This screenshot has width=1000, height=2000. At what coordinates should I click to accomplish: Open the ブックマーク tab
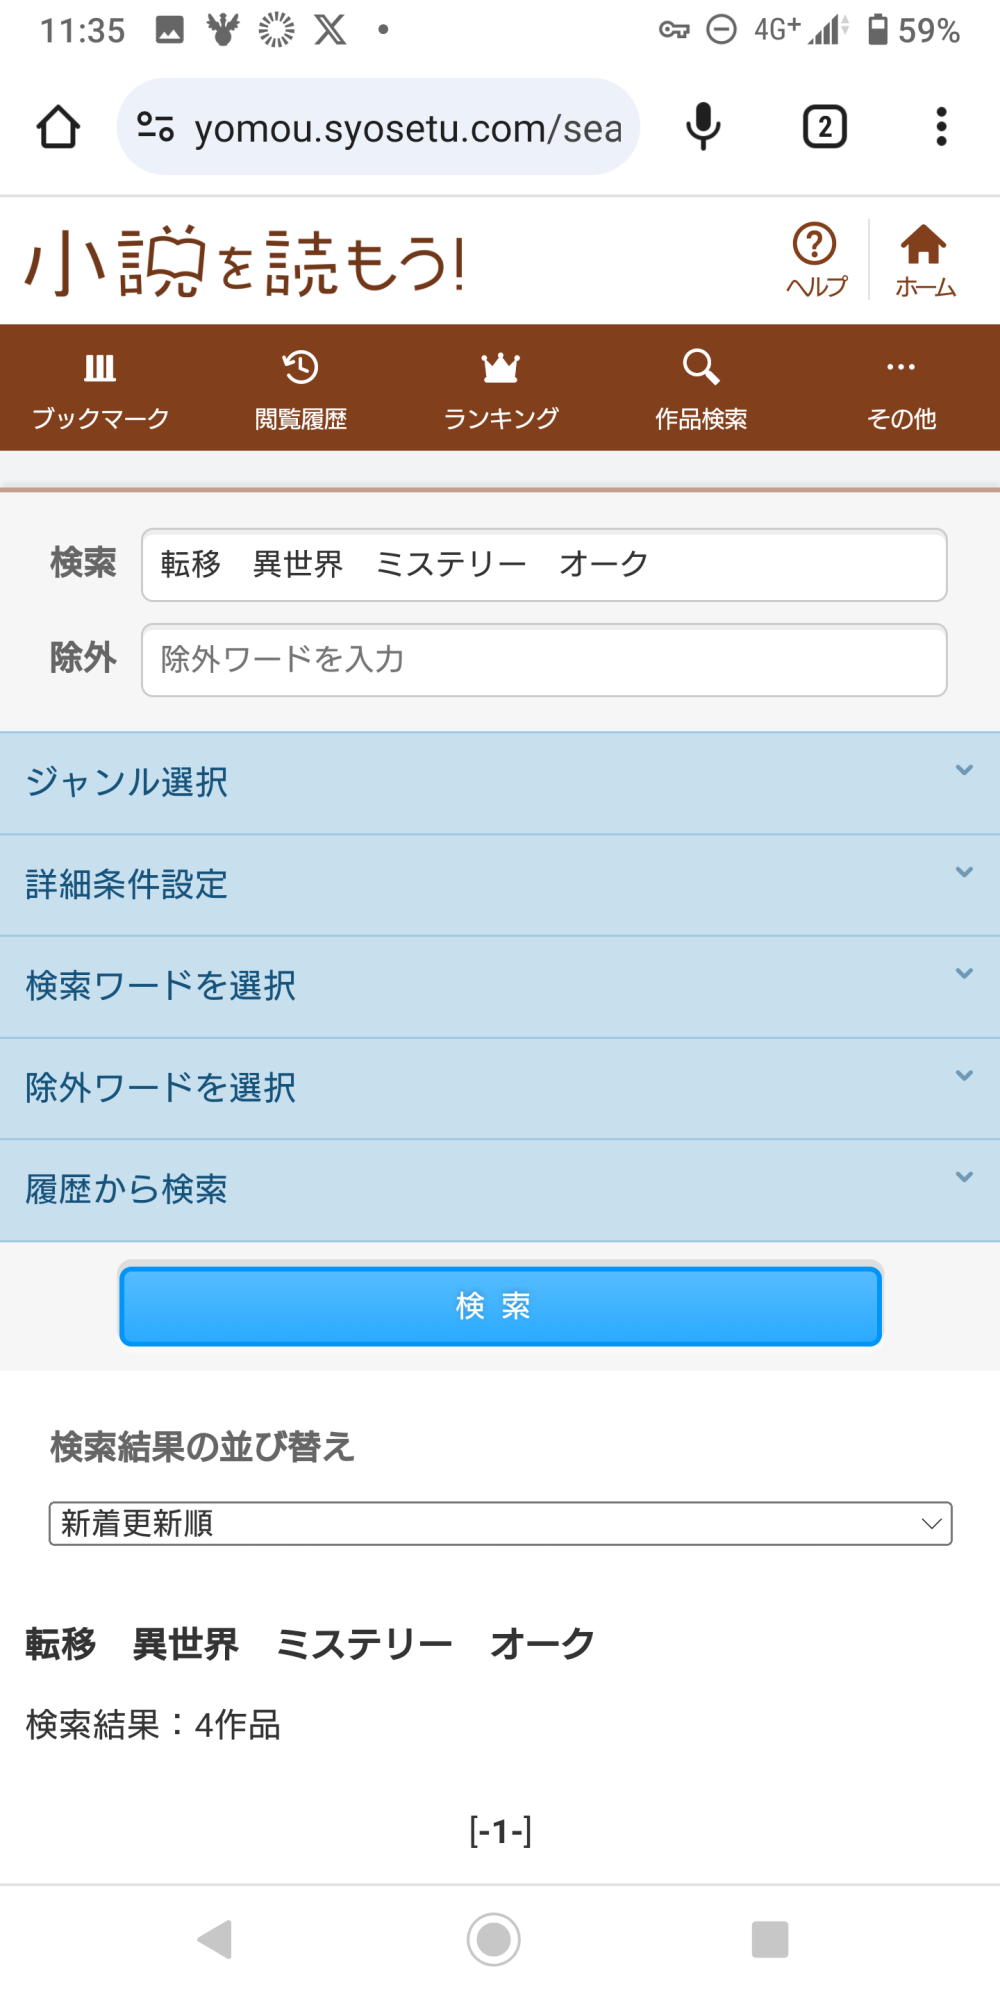click(100, 388)
